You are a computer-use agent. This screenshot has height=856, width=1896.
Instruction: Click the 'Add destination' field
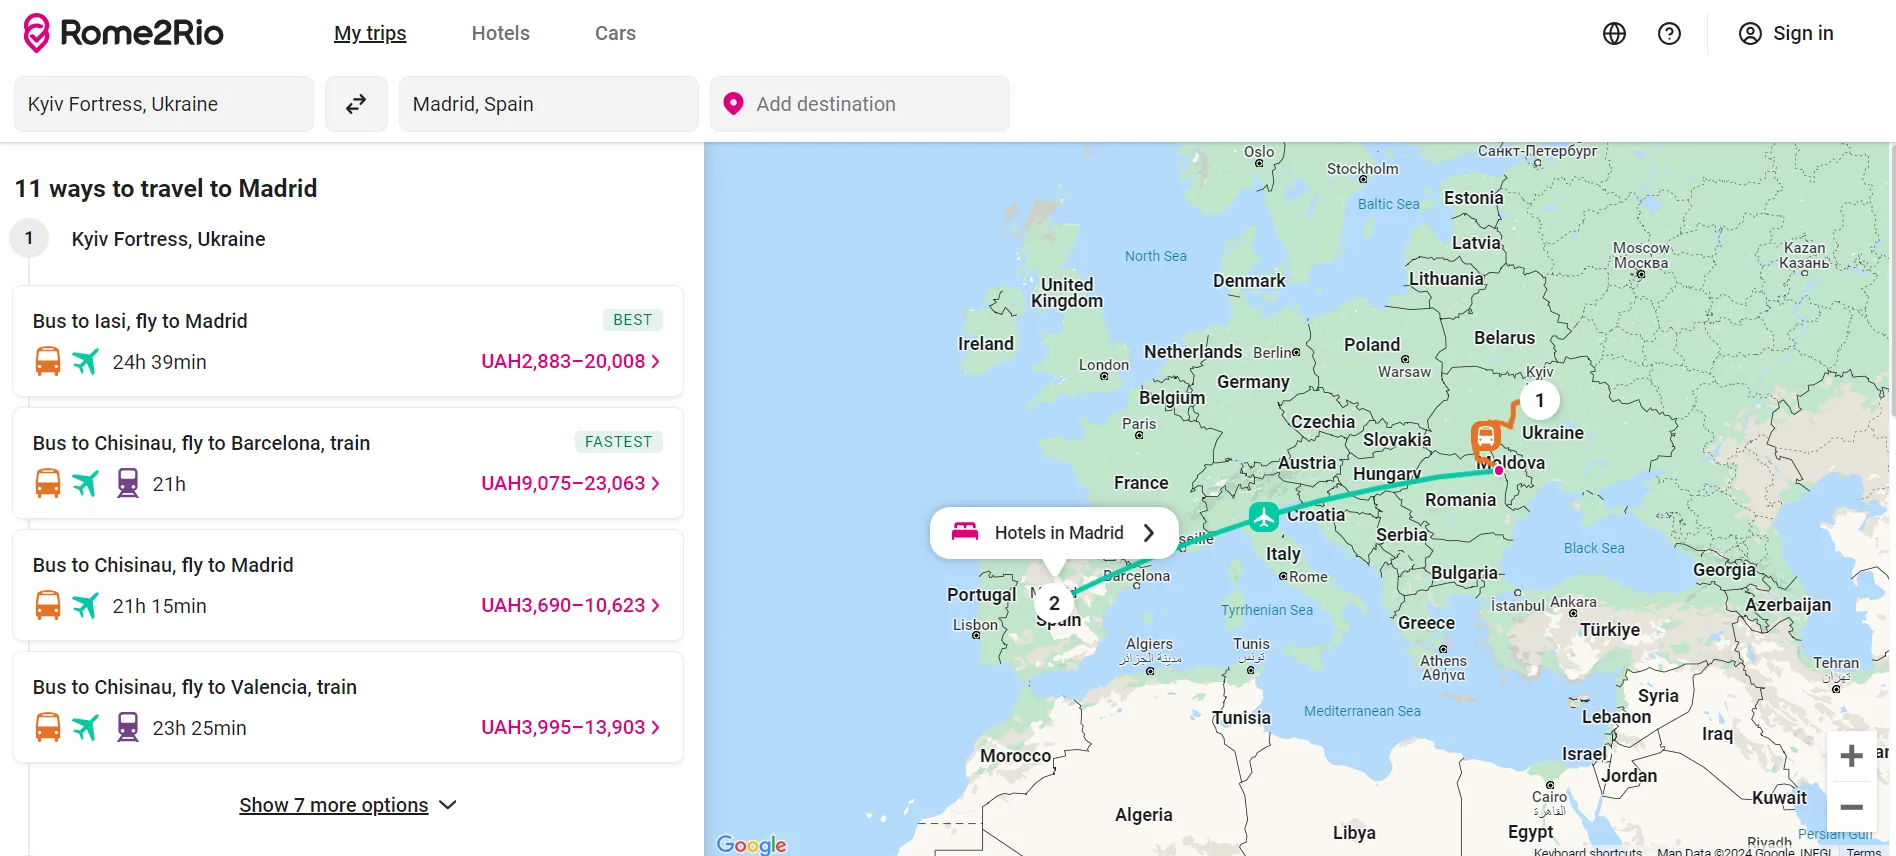860,104
